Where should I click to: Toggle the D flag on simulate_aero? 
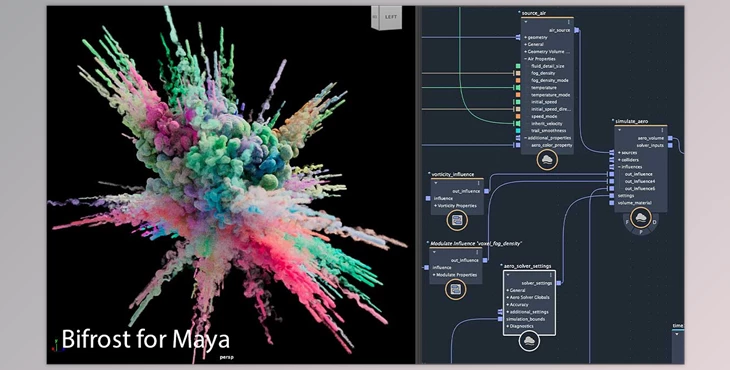[x=654, y=222]
